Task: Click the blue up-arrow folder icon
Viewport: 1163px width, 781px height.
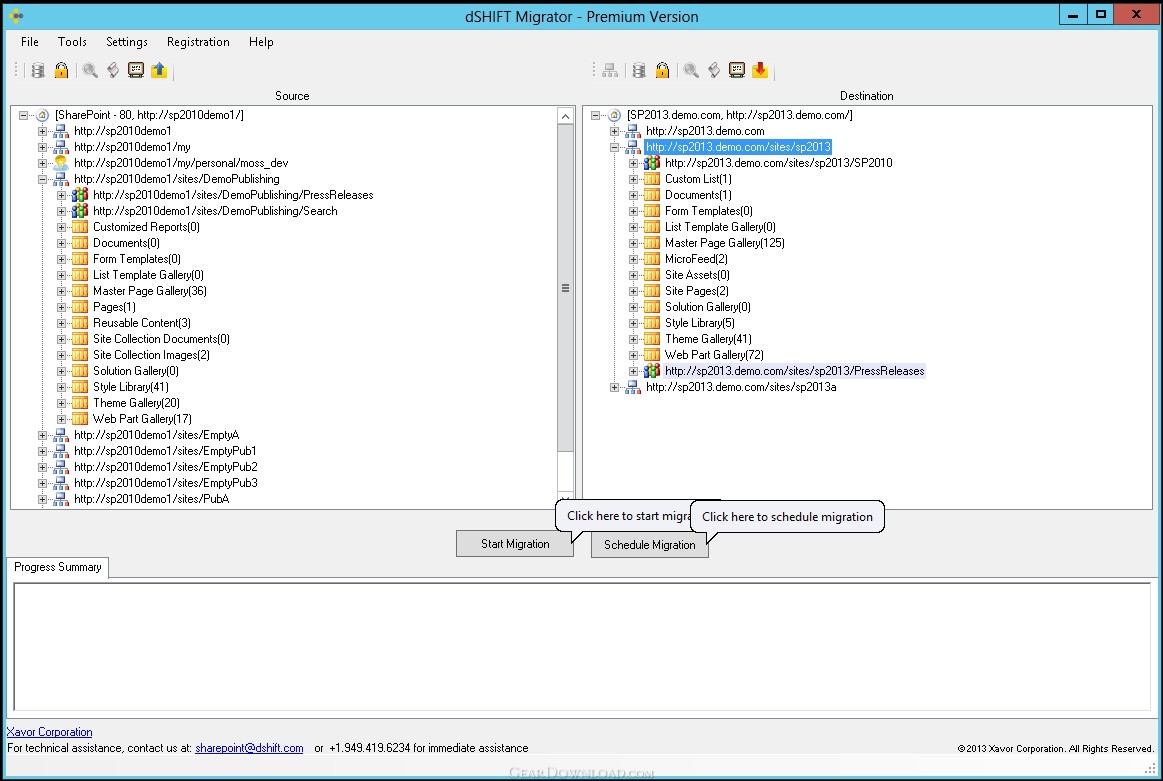Action: point(159,70)
